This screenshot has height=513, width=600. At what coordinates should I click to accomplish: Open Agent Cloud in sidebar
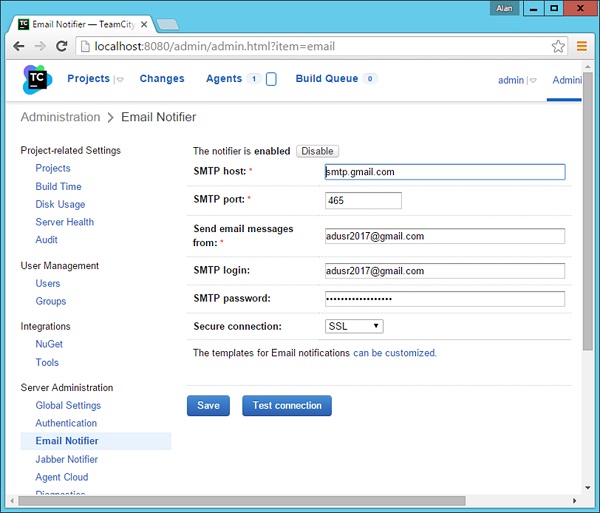click(62, 477)
